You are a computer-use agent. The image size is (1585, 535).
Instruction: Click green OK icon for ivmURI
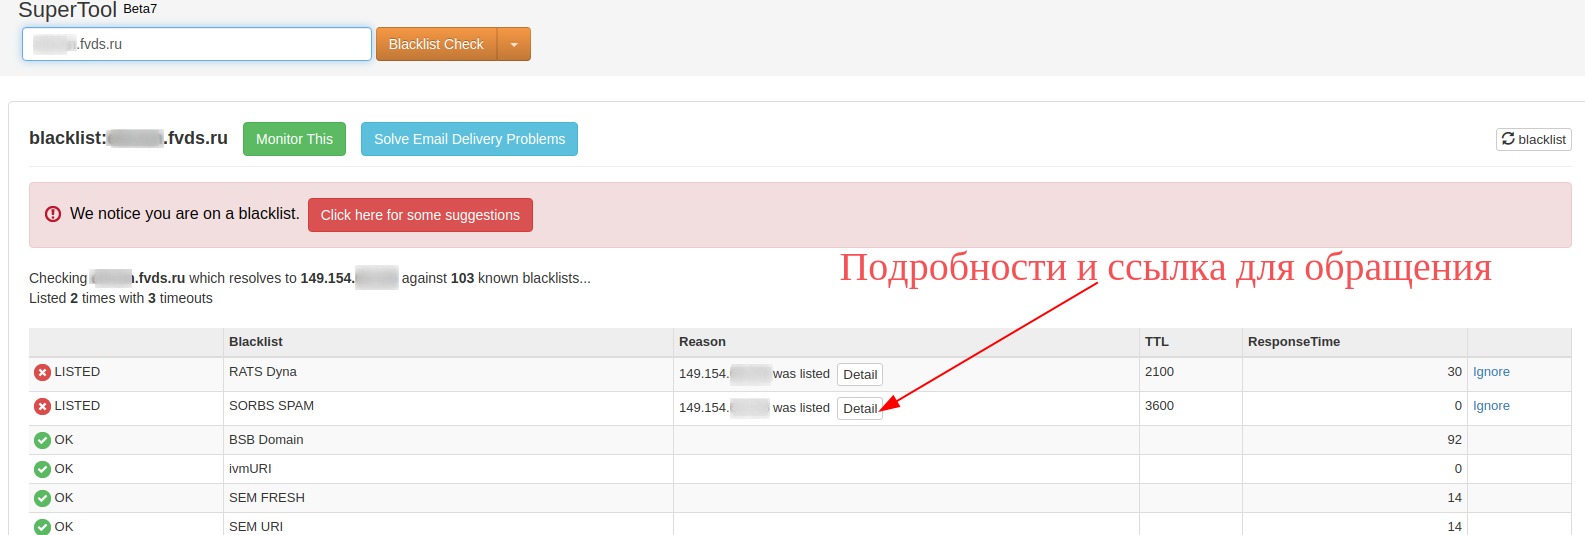tap(42, 470)
